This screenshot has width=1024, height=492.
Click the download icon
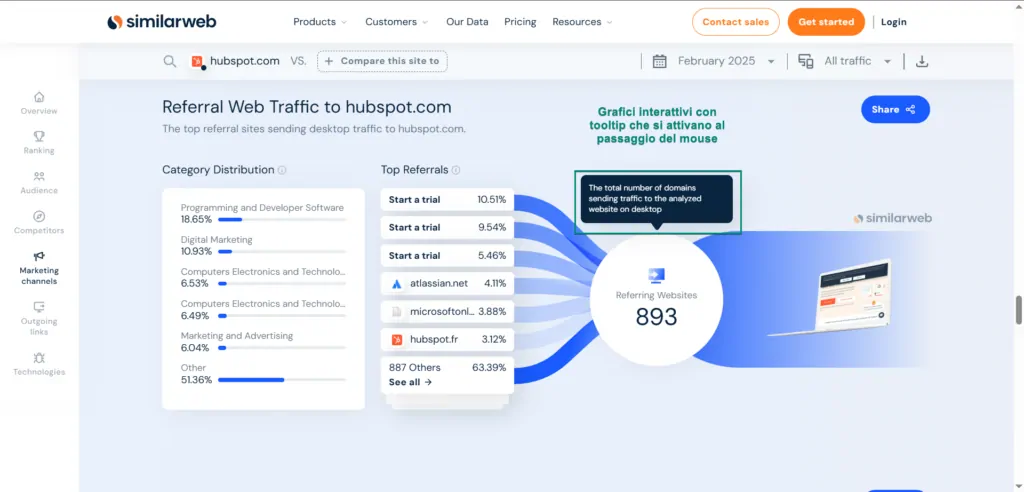point(921,61)
